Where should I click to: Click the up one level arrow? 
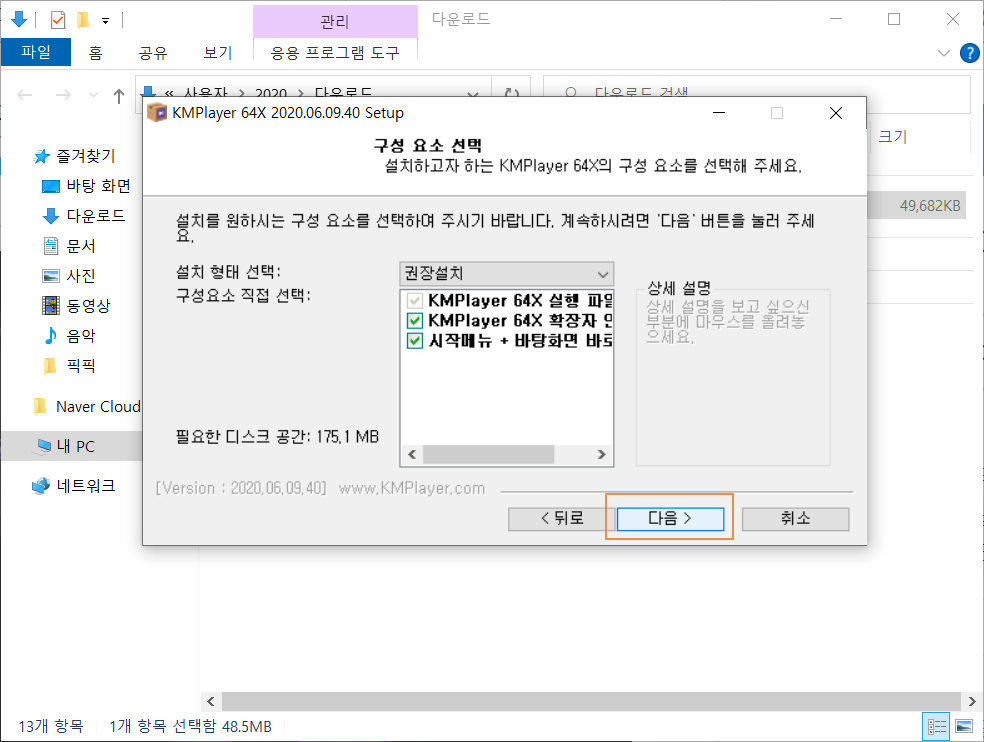click(119, 96)
